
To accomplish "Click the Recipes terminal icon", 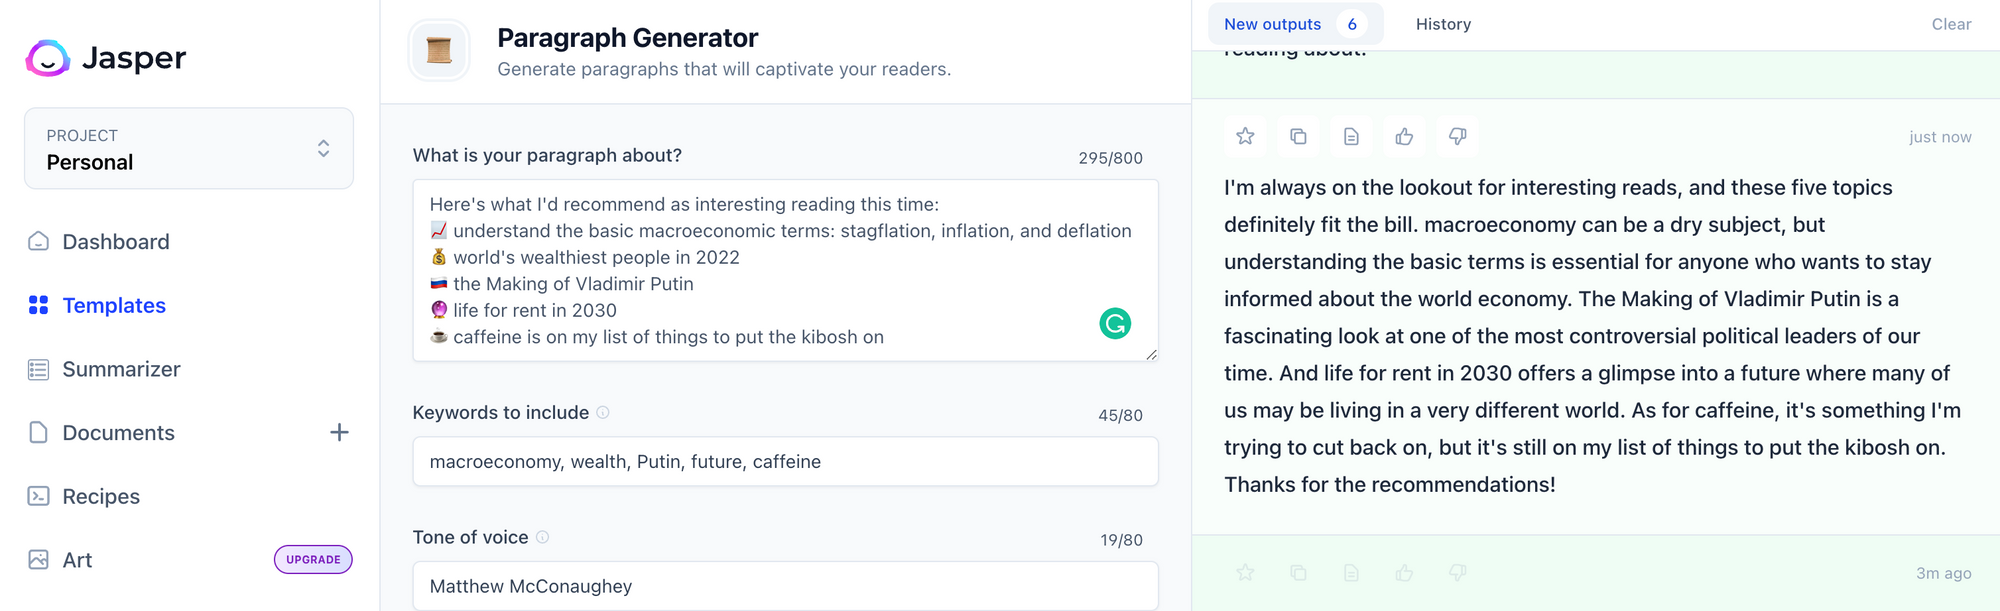I will pyautogui.click(x=38, y=496).
